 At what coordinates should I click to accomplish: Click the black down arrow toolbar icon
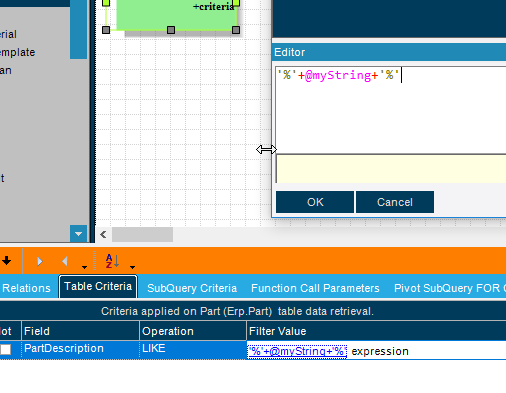[x=7, y=261]
